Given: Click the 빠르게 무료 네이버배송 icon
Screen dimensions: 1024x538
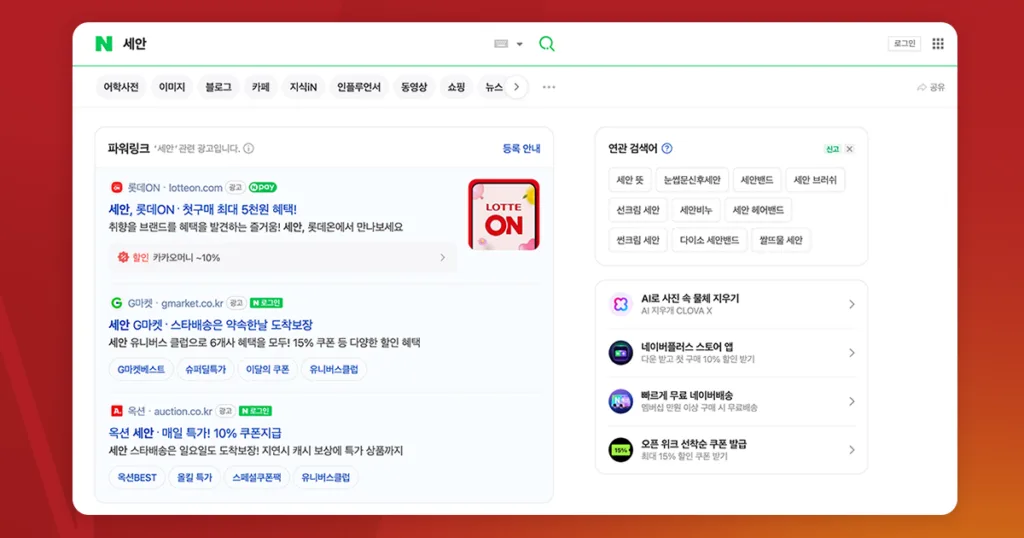Looking at the screenshot, I should (620, 402).
